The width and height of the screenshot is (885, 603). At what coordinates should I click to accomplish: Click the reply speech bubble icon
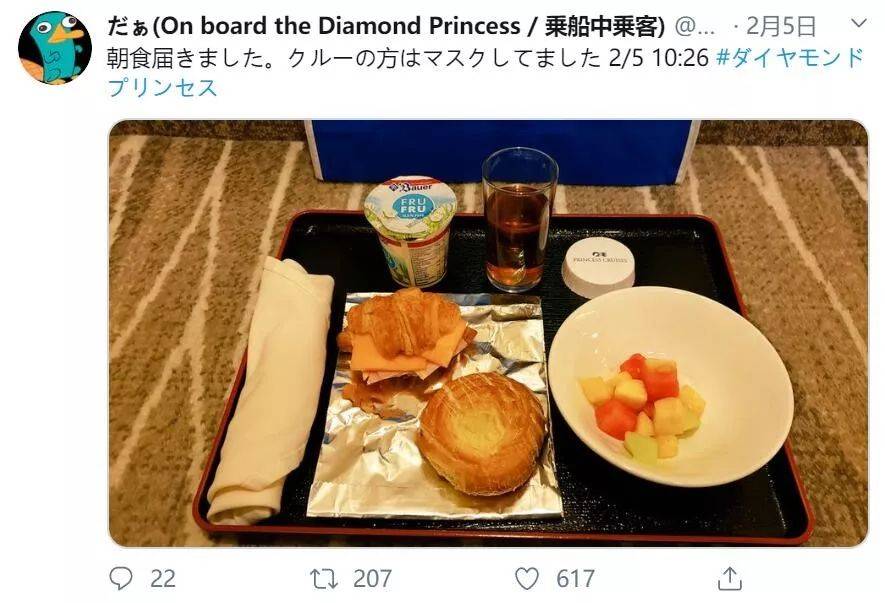[121, 578]
